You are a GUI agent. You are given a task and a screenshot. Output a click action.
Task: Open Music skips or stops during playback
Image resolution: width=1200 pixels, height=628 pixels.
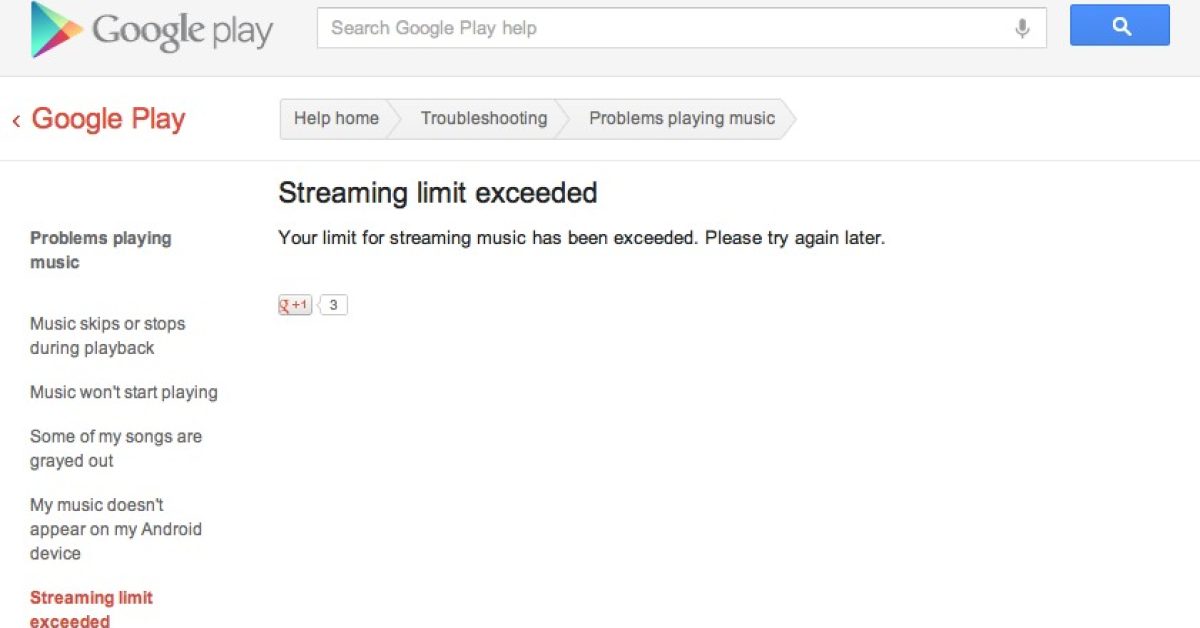pyautogui.click(x=107, y=336)
